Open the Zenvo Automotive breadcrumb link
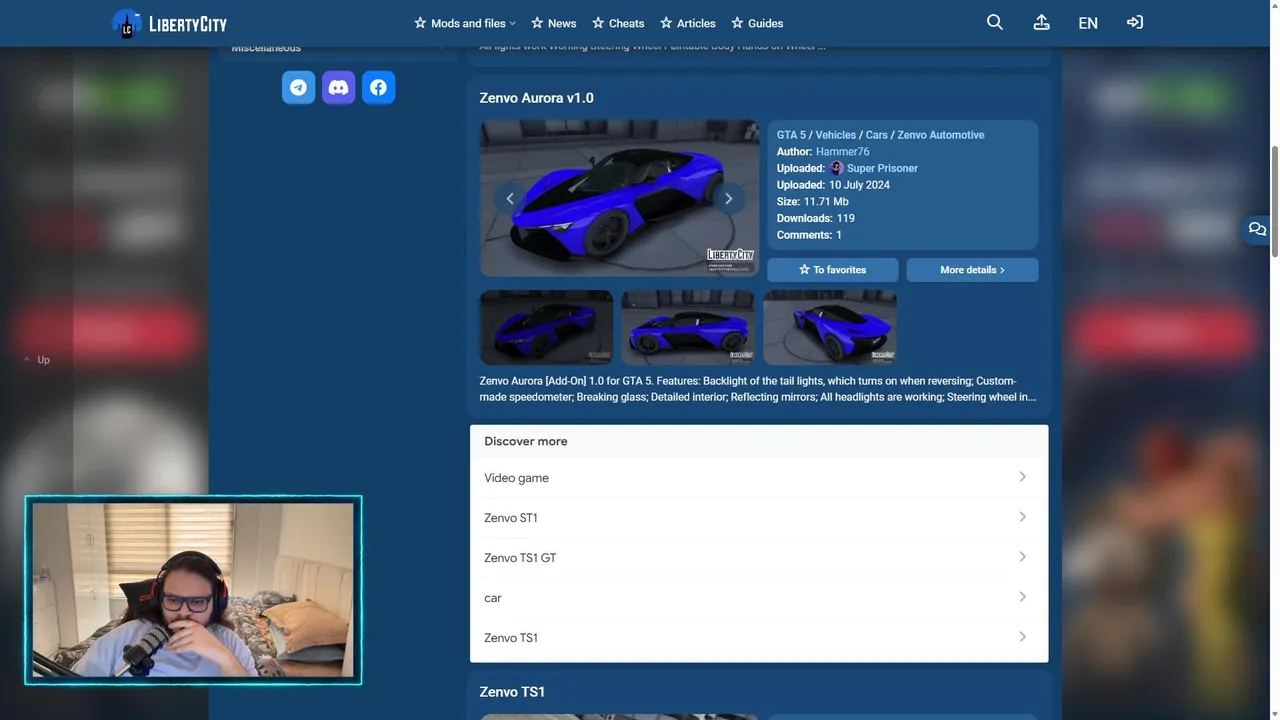Viewport: 1280px width, 720px height. 941,135
